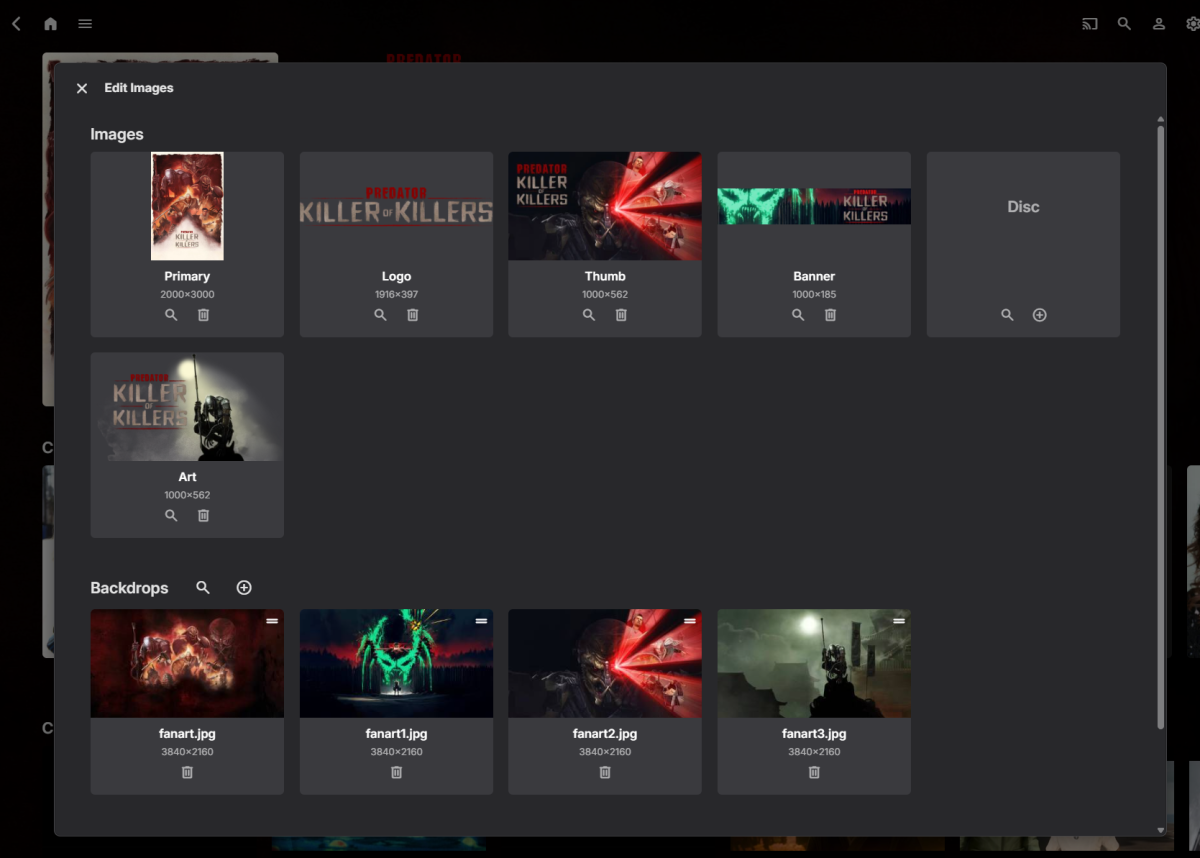Viewport: 1200px width, 858px height.
Task: Click the reorder handle on fanart1.jpg
Action: pos(481,621)
